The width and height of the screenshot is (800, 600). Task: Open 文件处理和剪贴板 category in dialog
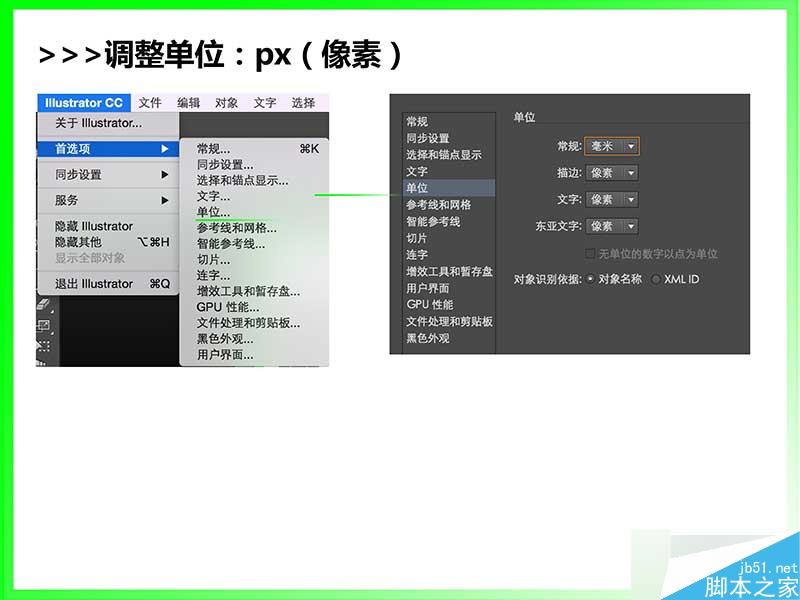(x=449, y=321)
